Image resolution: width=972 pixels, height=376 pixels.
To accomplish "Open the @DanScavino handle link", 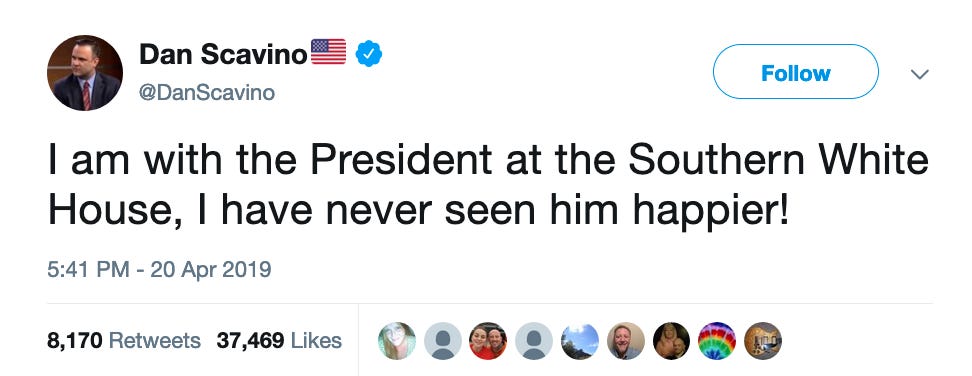I will click(208, 93).
